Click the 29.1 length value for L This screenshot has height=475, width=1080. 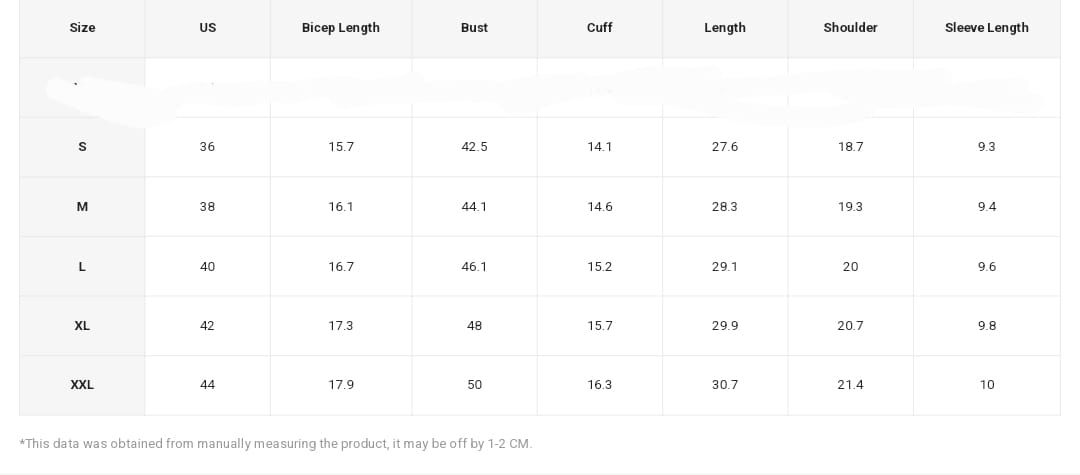pyautogui.click(x=724, y=267)
